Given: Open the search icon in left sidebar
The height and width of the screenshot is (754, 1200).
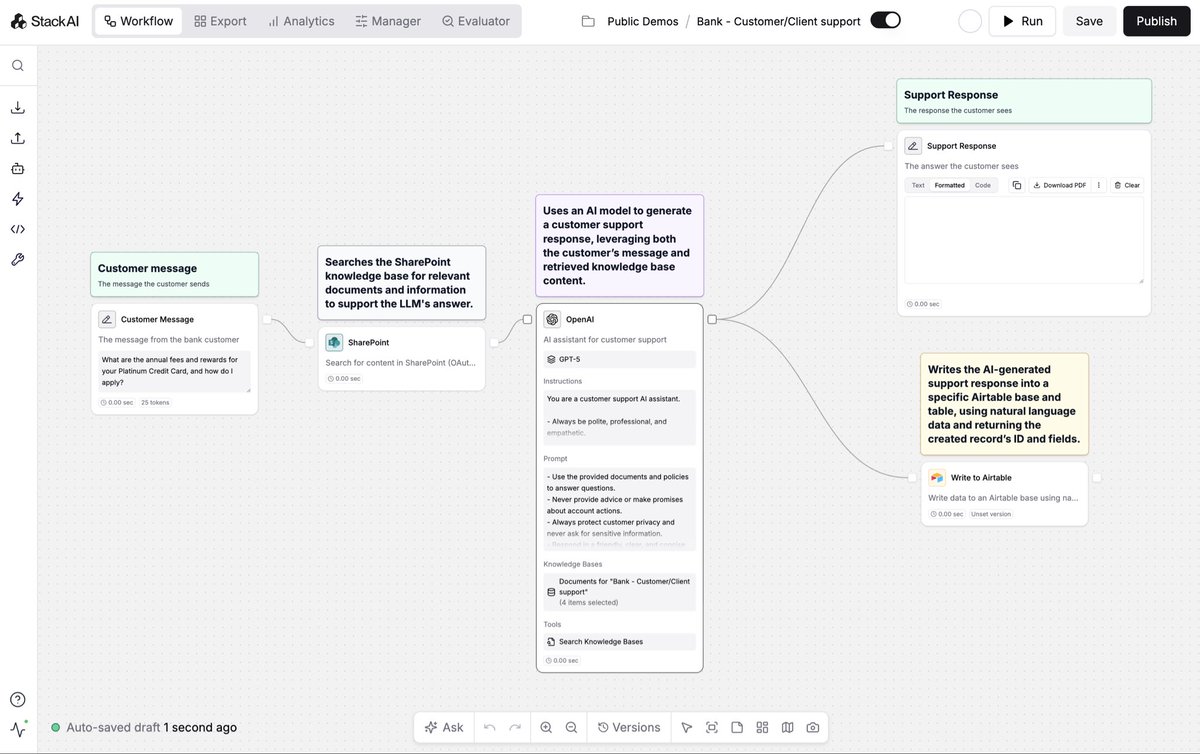Looking at the screenshot, I should [x=18, y=66].
